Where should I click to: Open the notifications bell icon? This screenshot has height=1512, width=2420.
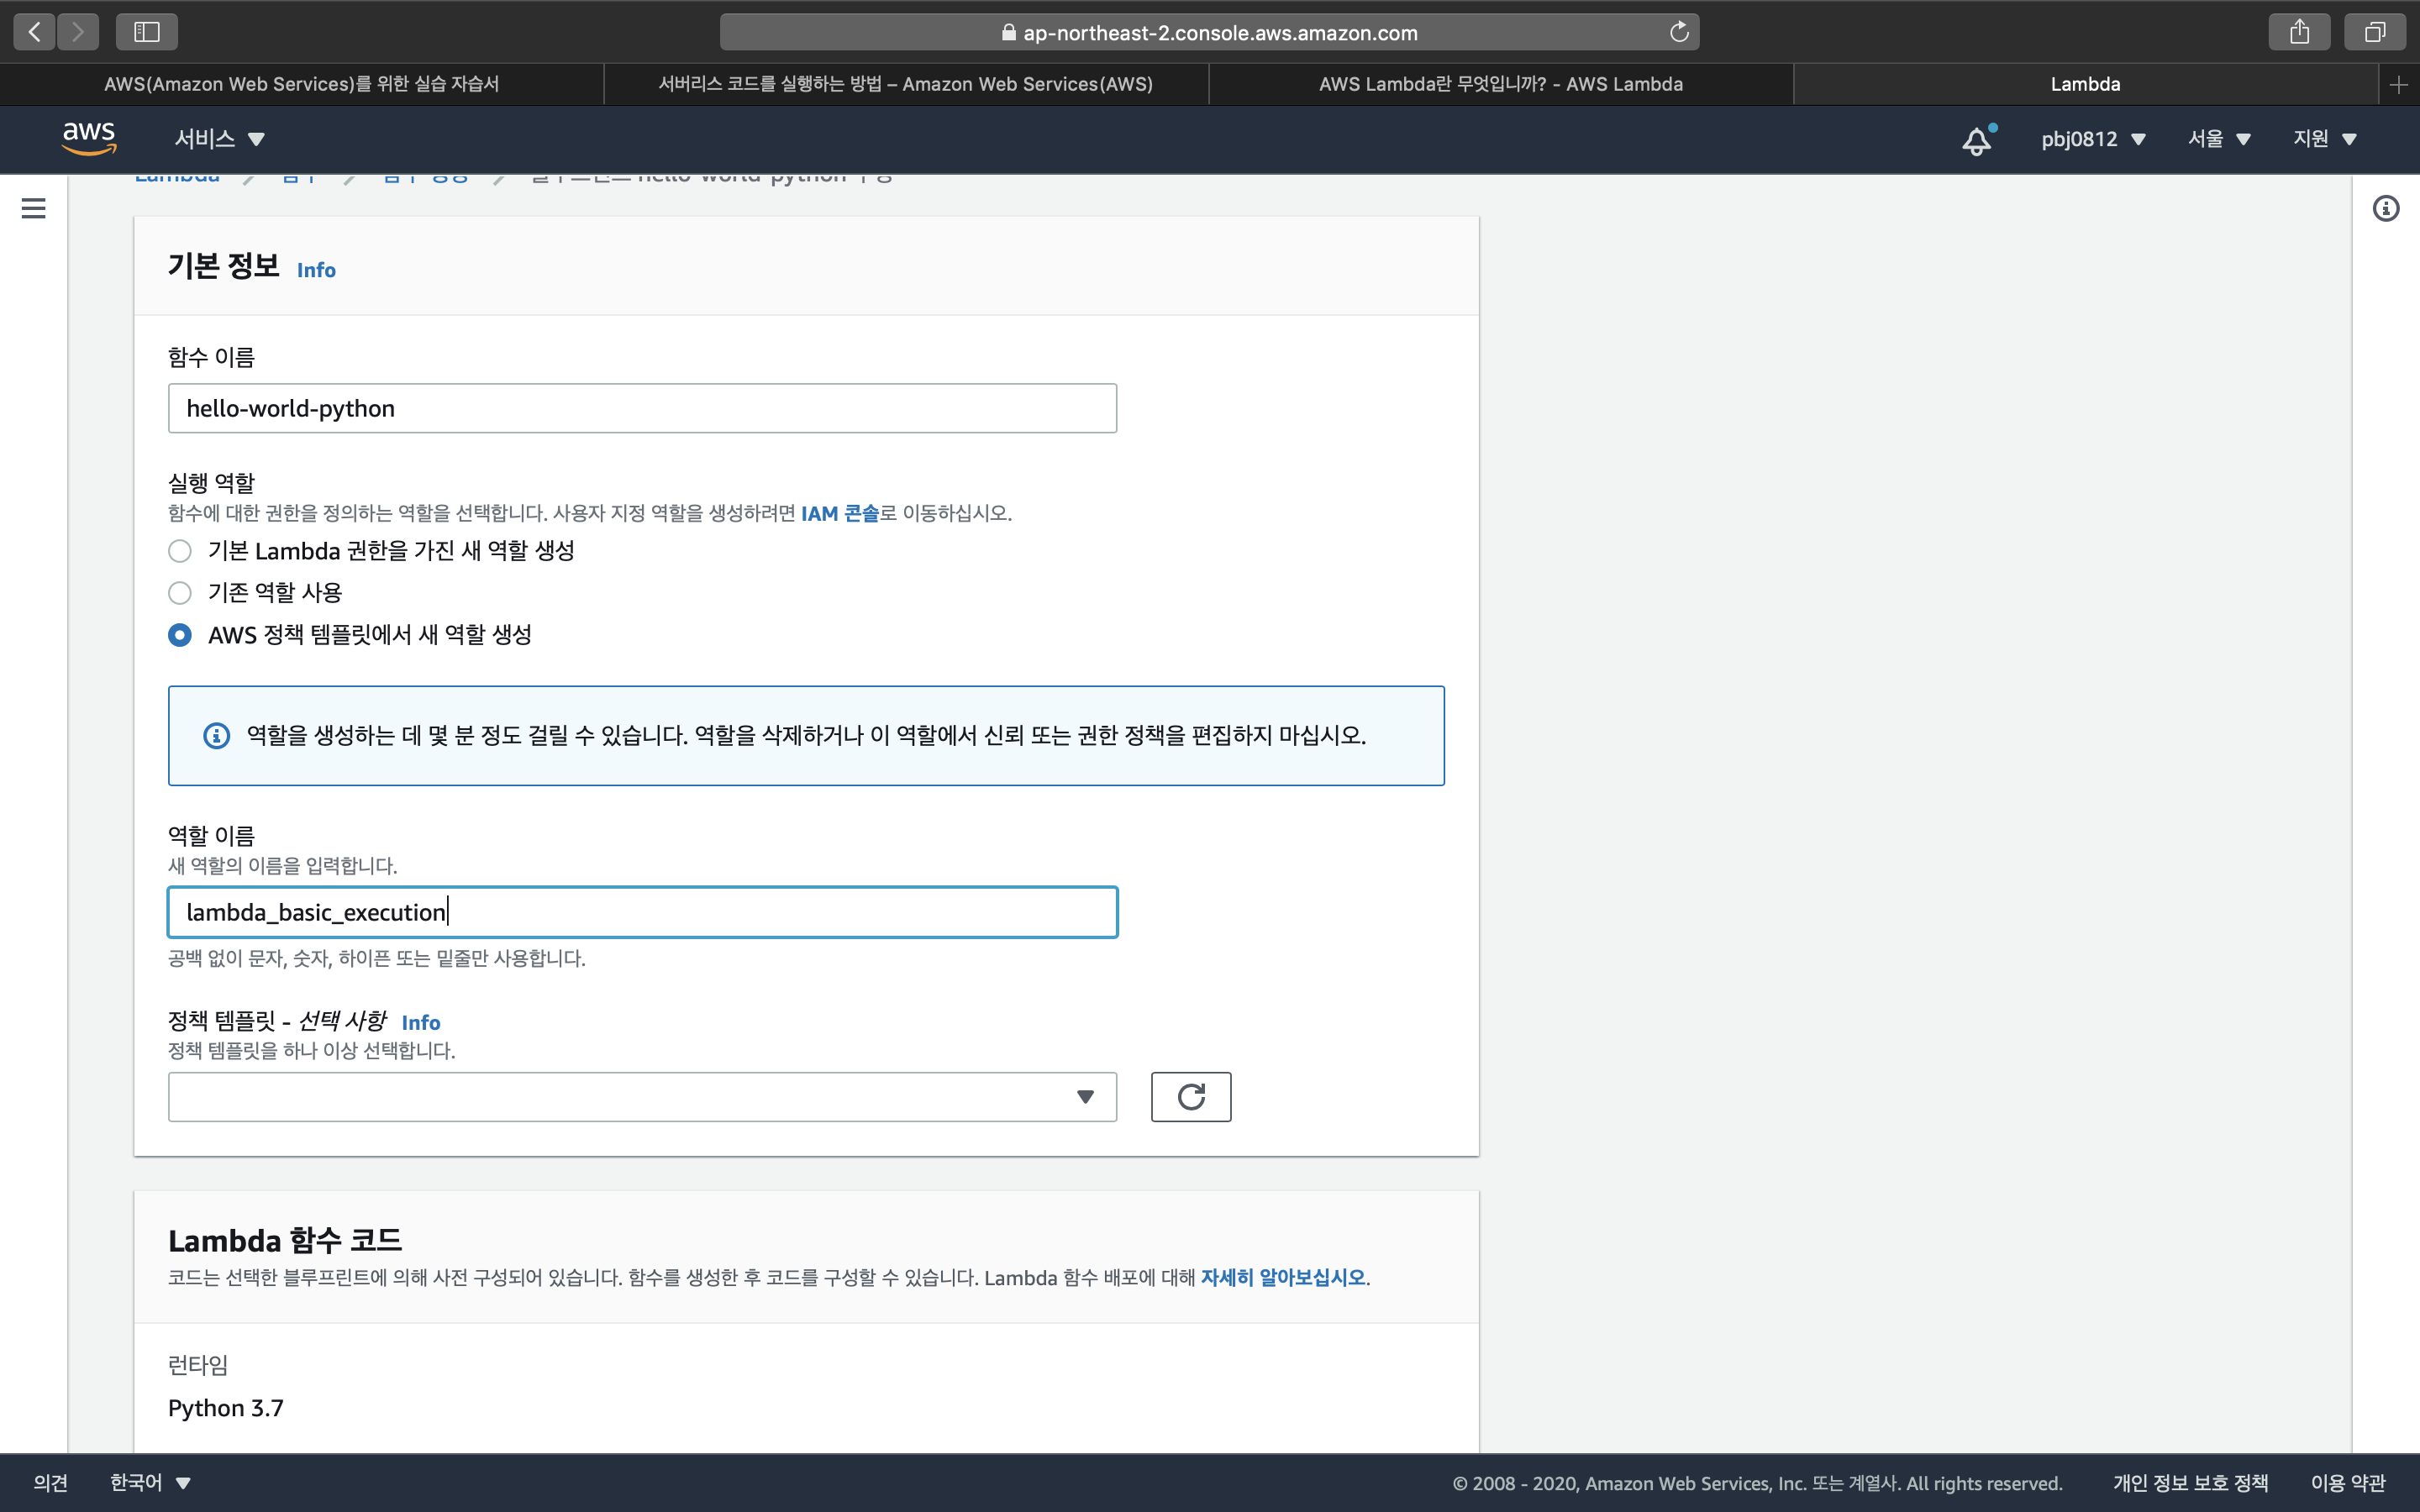pos(1976,140)
